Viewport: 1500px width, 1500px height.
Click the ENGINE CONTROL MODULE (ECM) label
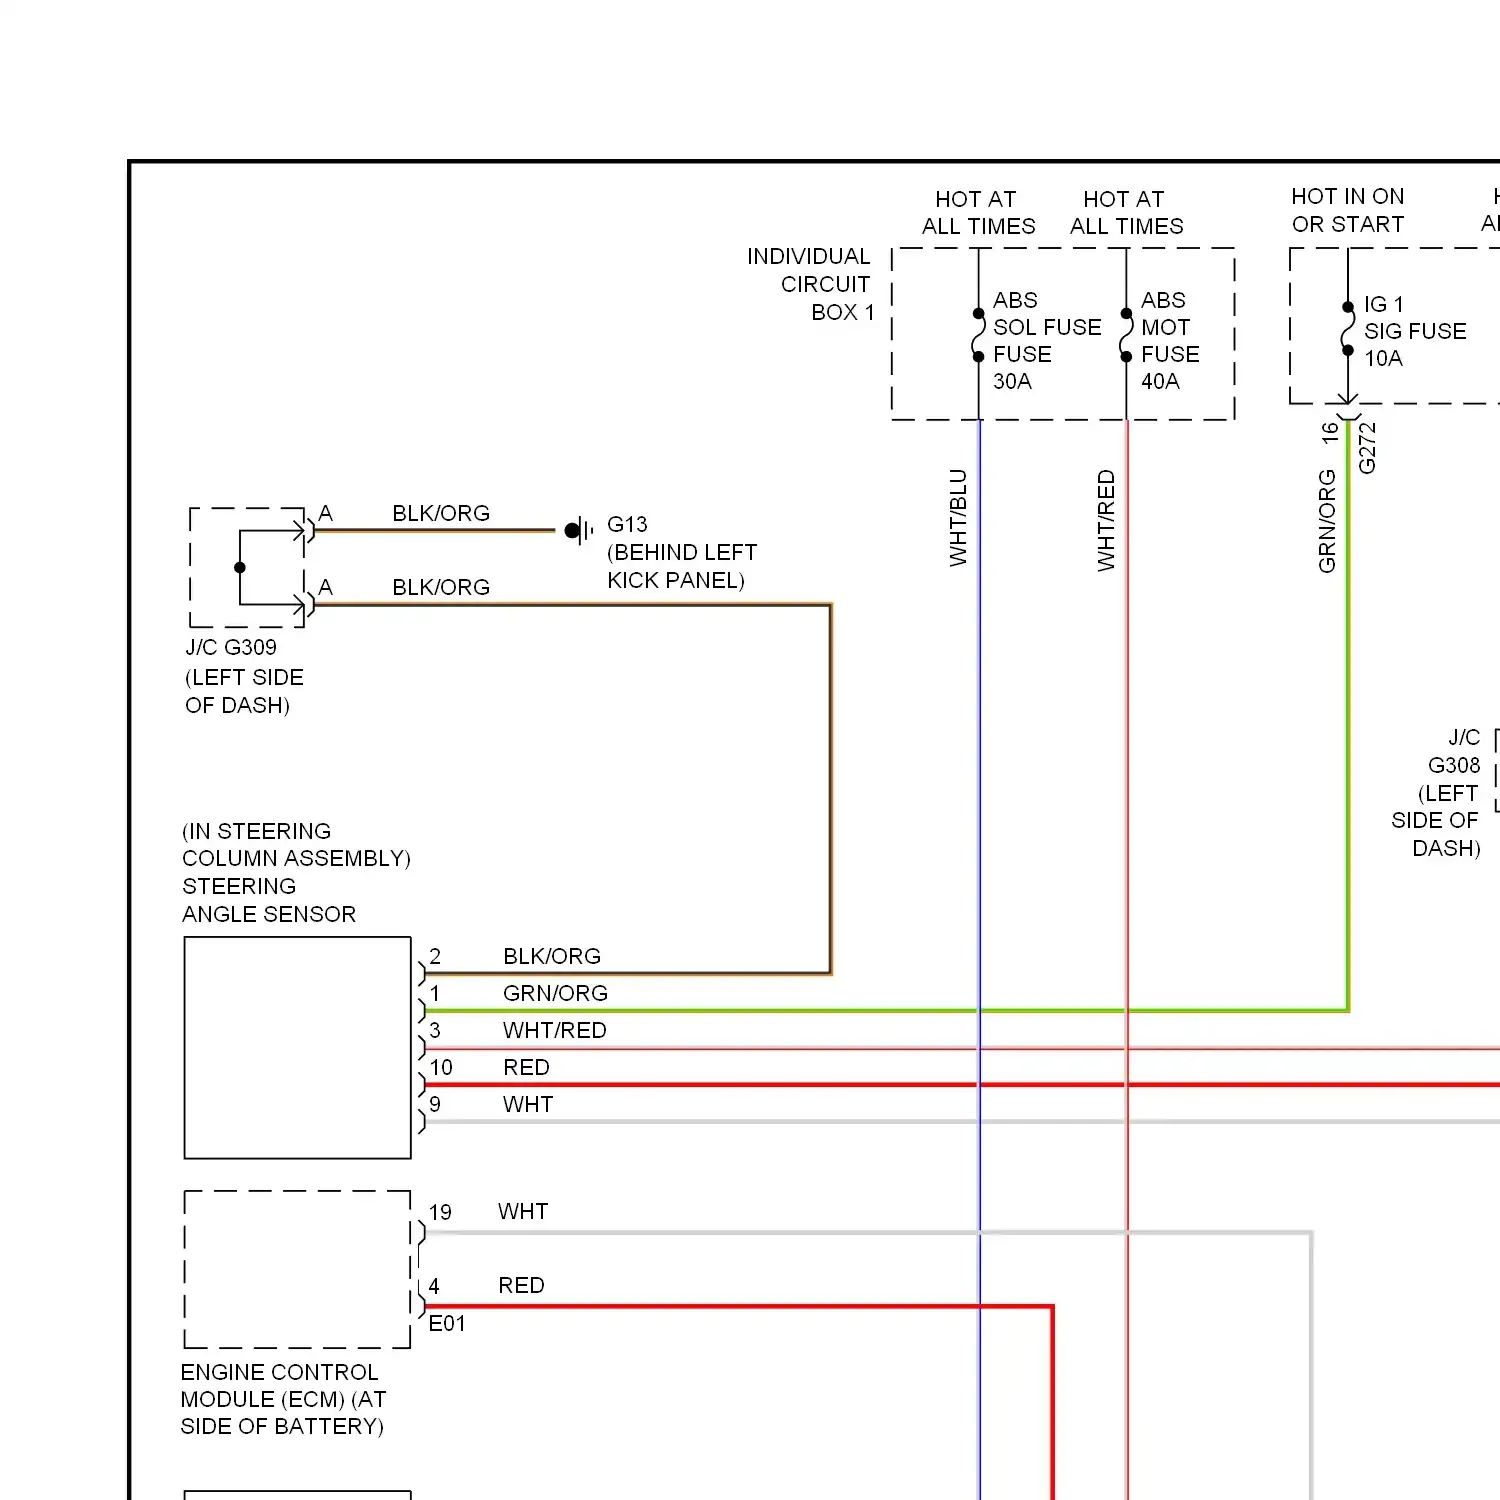point(283,1399)
